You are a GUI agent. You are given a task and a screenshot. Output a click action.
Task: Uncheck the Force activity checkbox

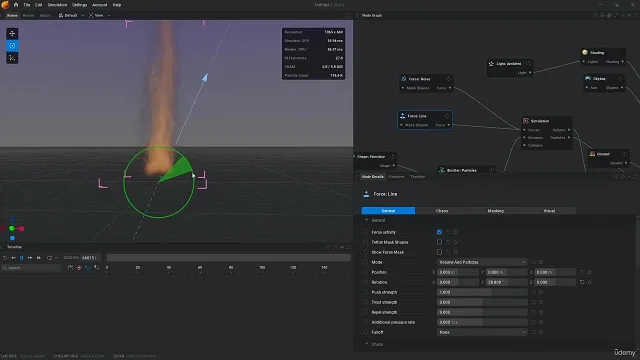(x=439, y=232)
